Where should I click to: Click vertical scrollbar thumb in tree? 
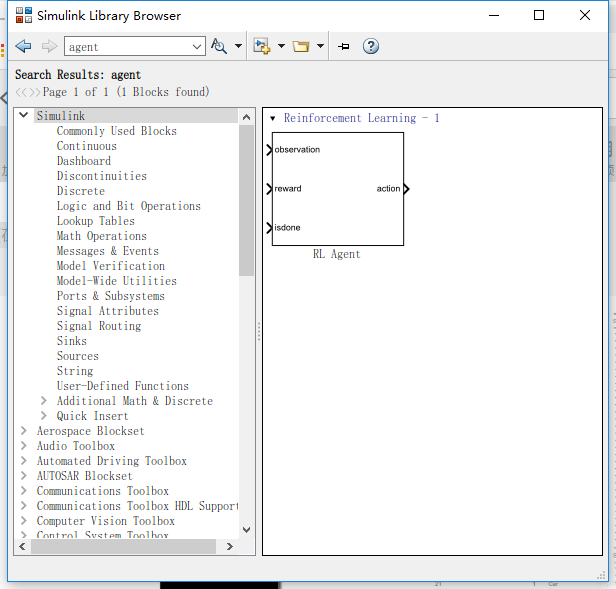click(x=246, y=201)
